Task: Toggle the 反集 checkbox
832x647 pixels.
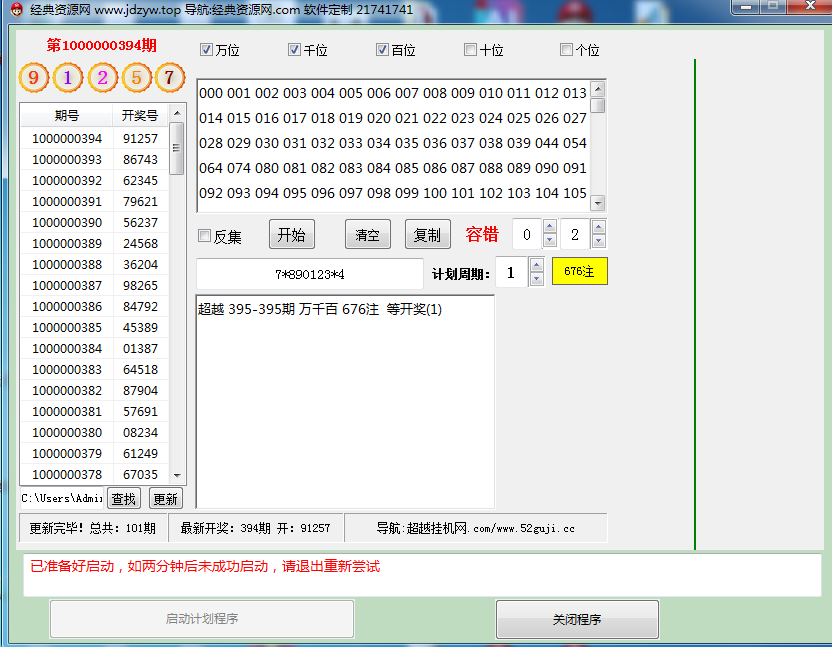Action: tap(205, 236)
